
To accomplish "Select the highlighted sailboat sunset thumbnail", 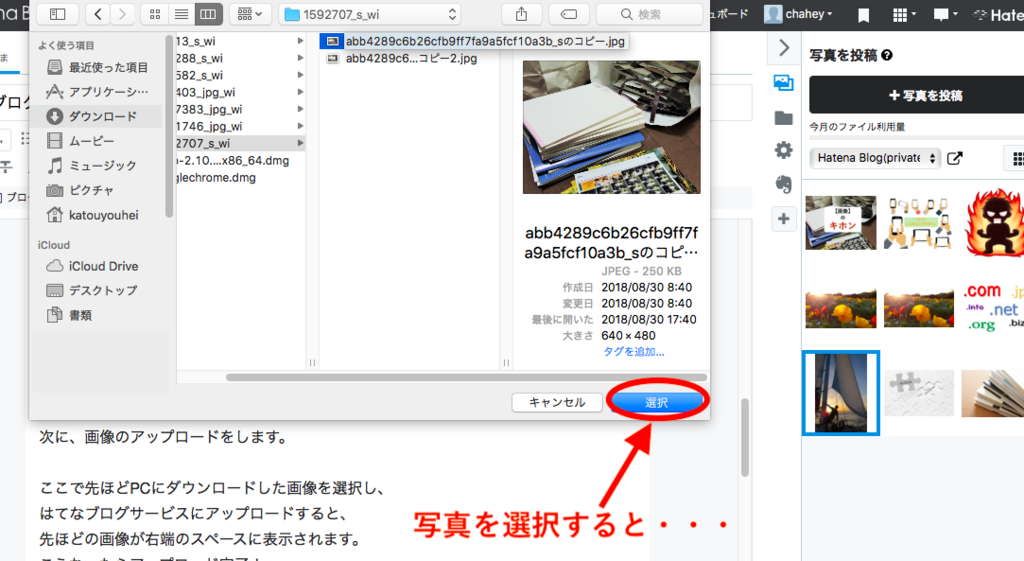I will point(840,393).
